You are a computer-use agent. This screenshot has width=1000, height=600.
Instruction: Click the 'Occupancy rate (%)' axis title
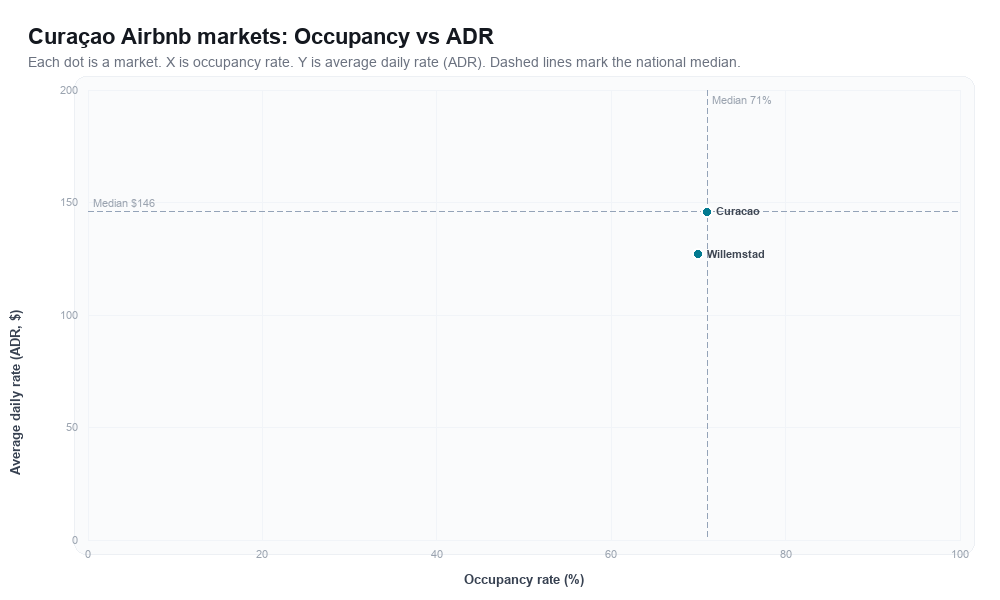(524, 580)
